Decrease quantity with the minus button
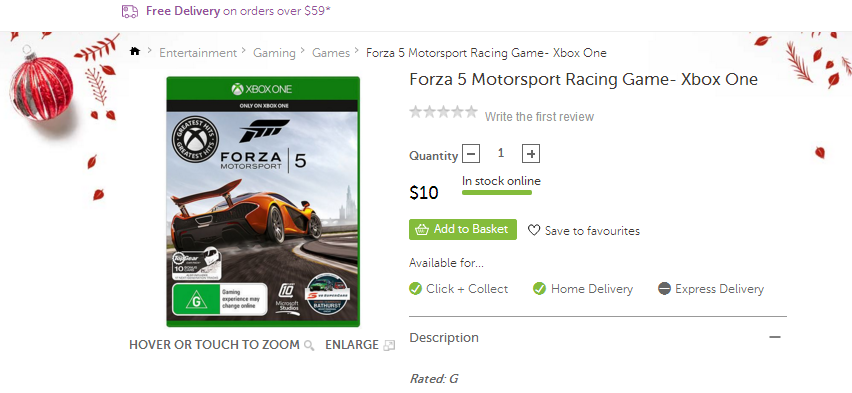The width and height of the screenshot is (852, 393). tap(471, 154)
